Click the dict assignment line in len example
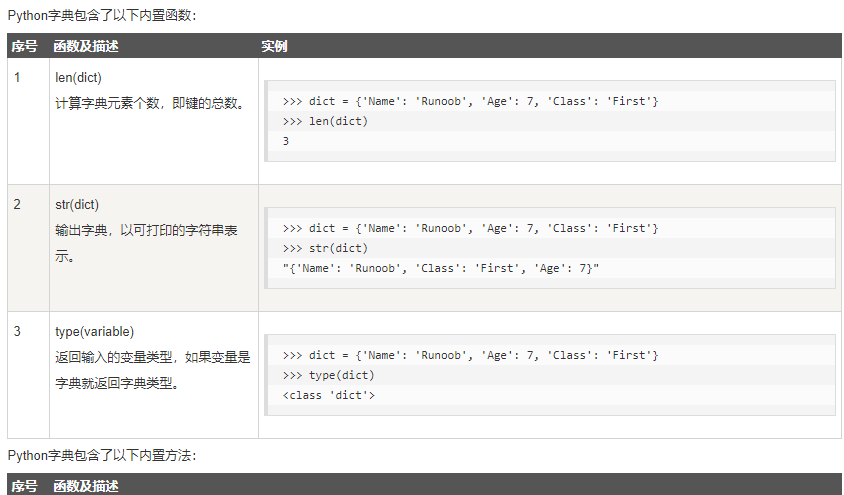 click(470, 101)
